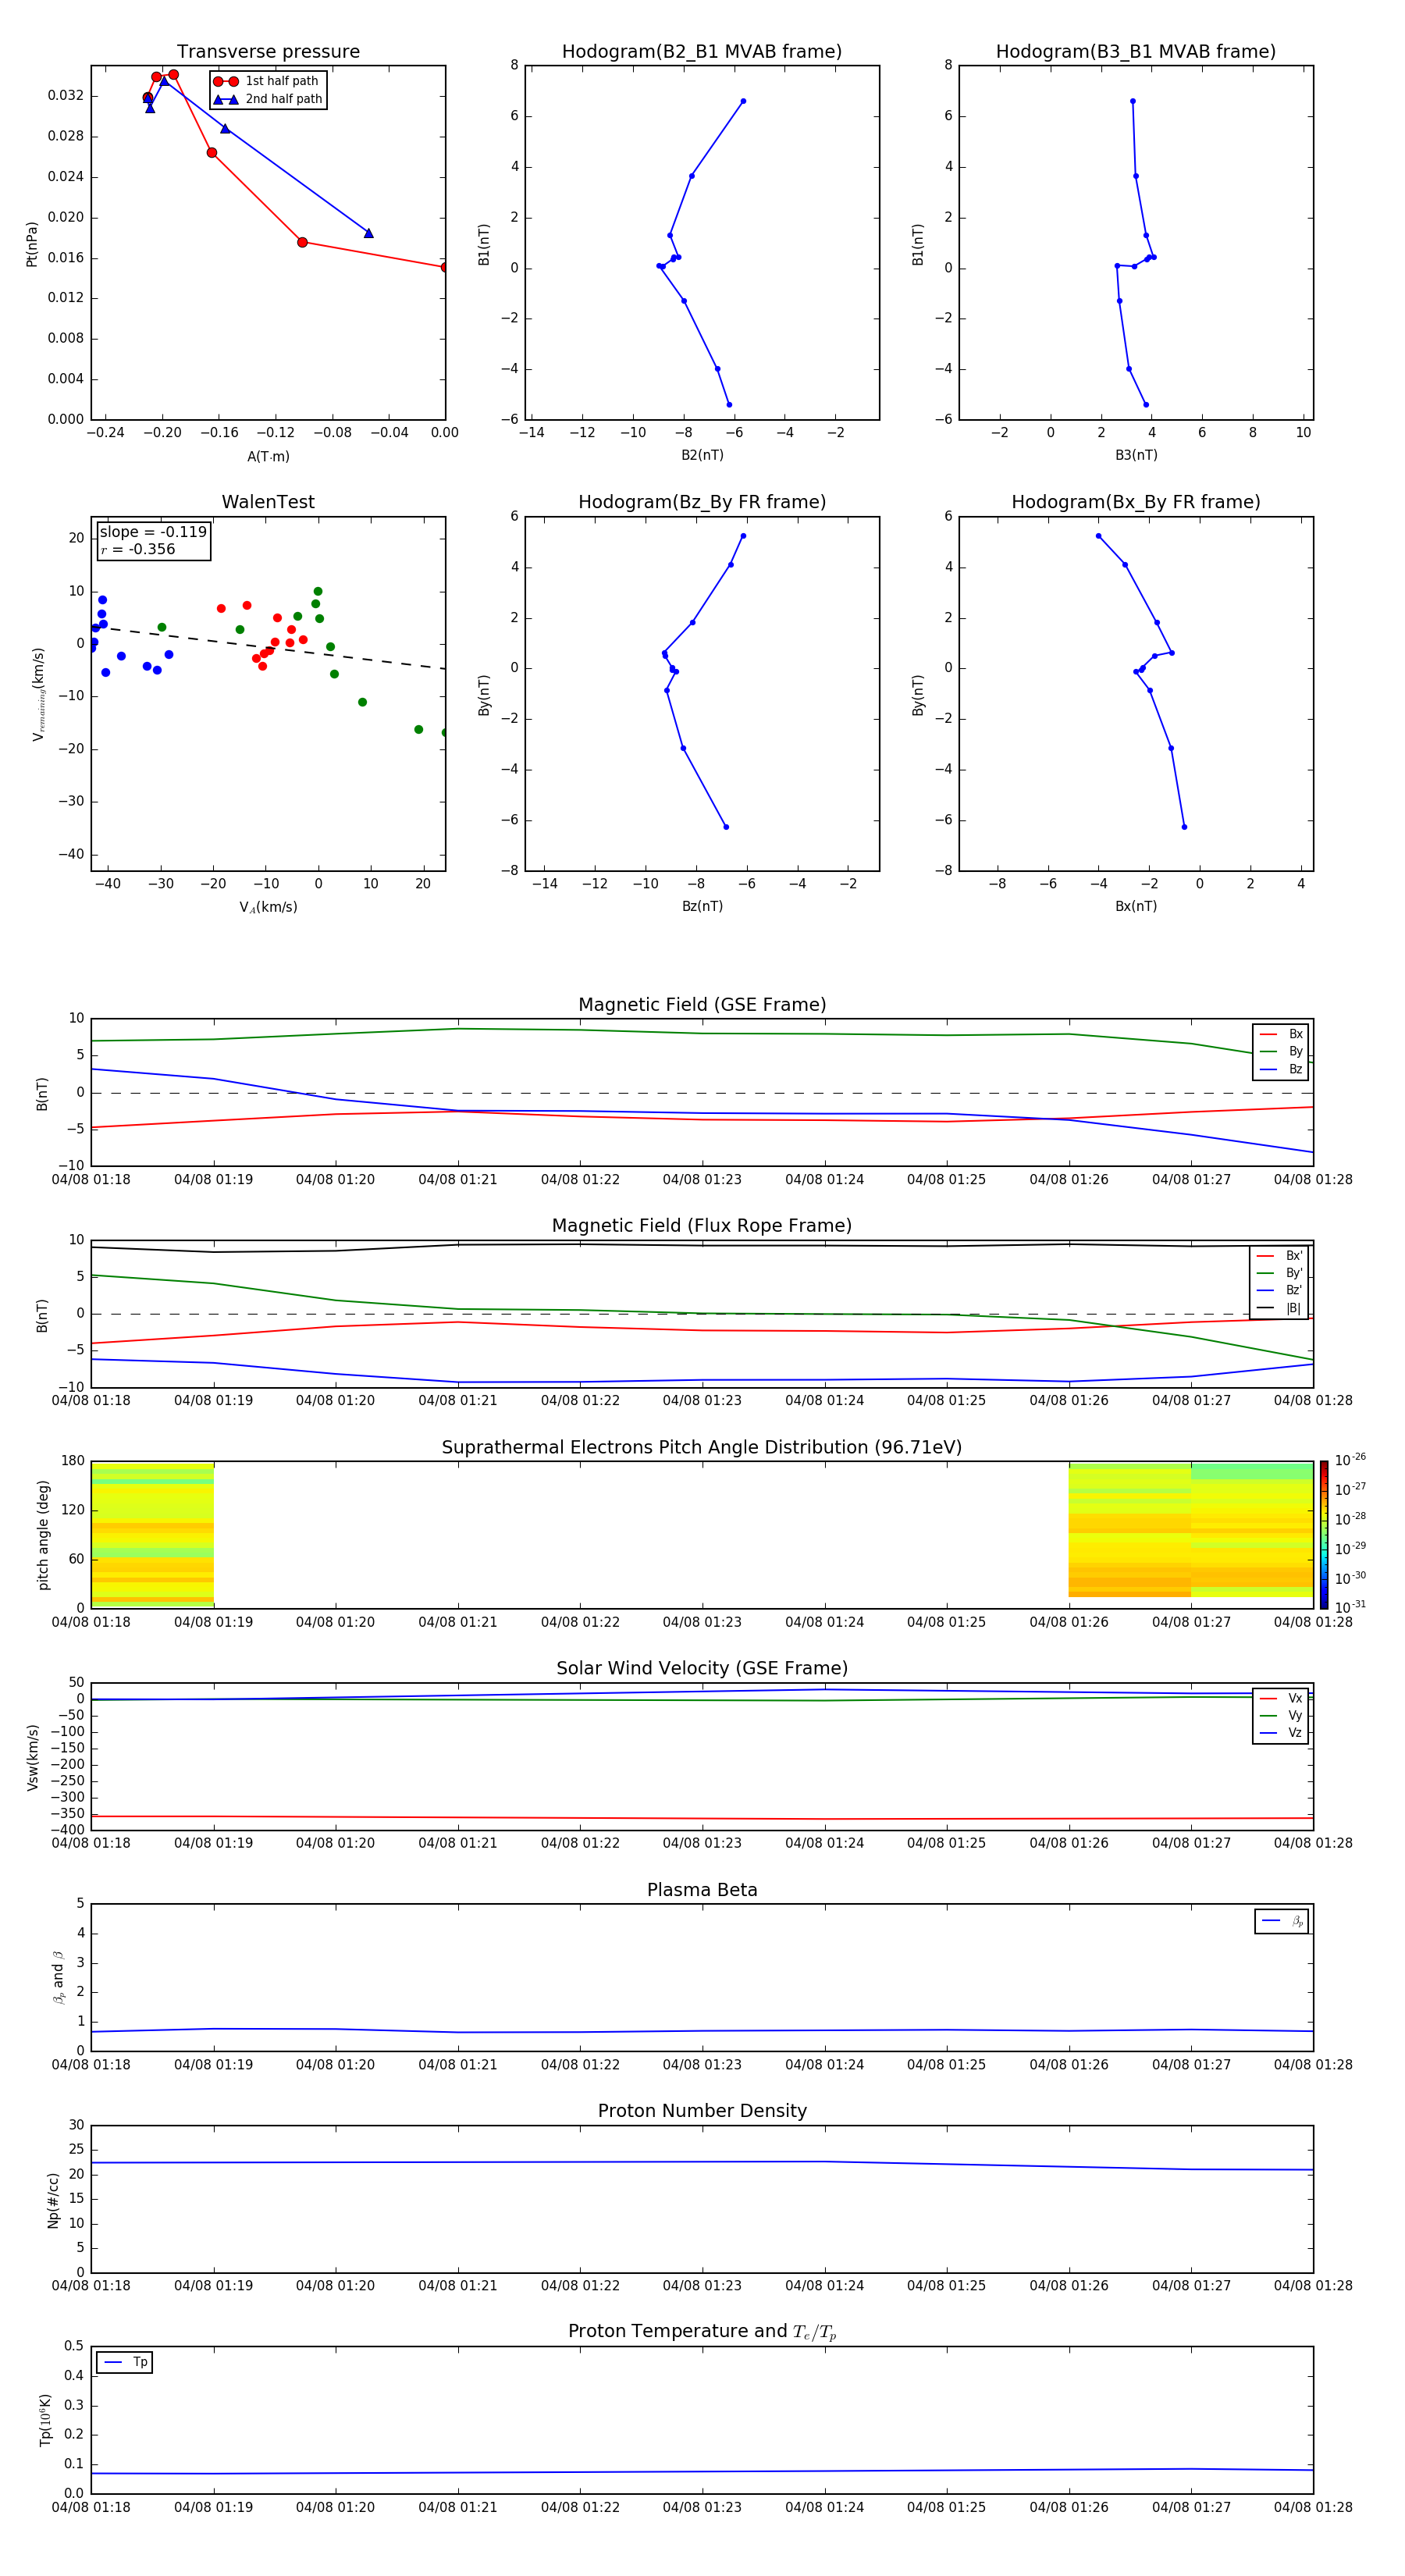1405x2576 pixels.
Task: Click 'Solar Wind Velocity (GSE Frame)' title
Action: 702,1668
